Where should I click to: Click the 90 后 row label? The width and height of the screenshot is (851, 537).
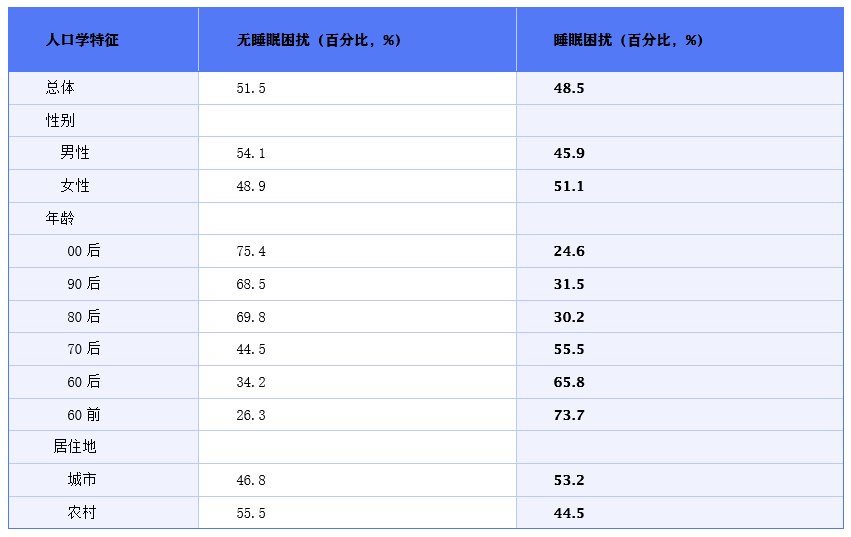point(84,284)
